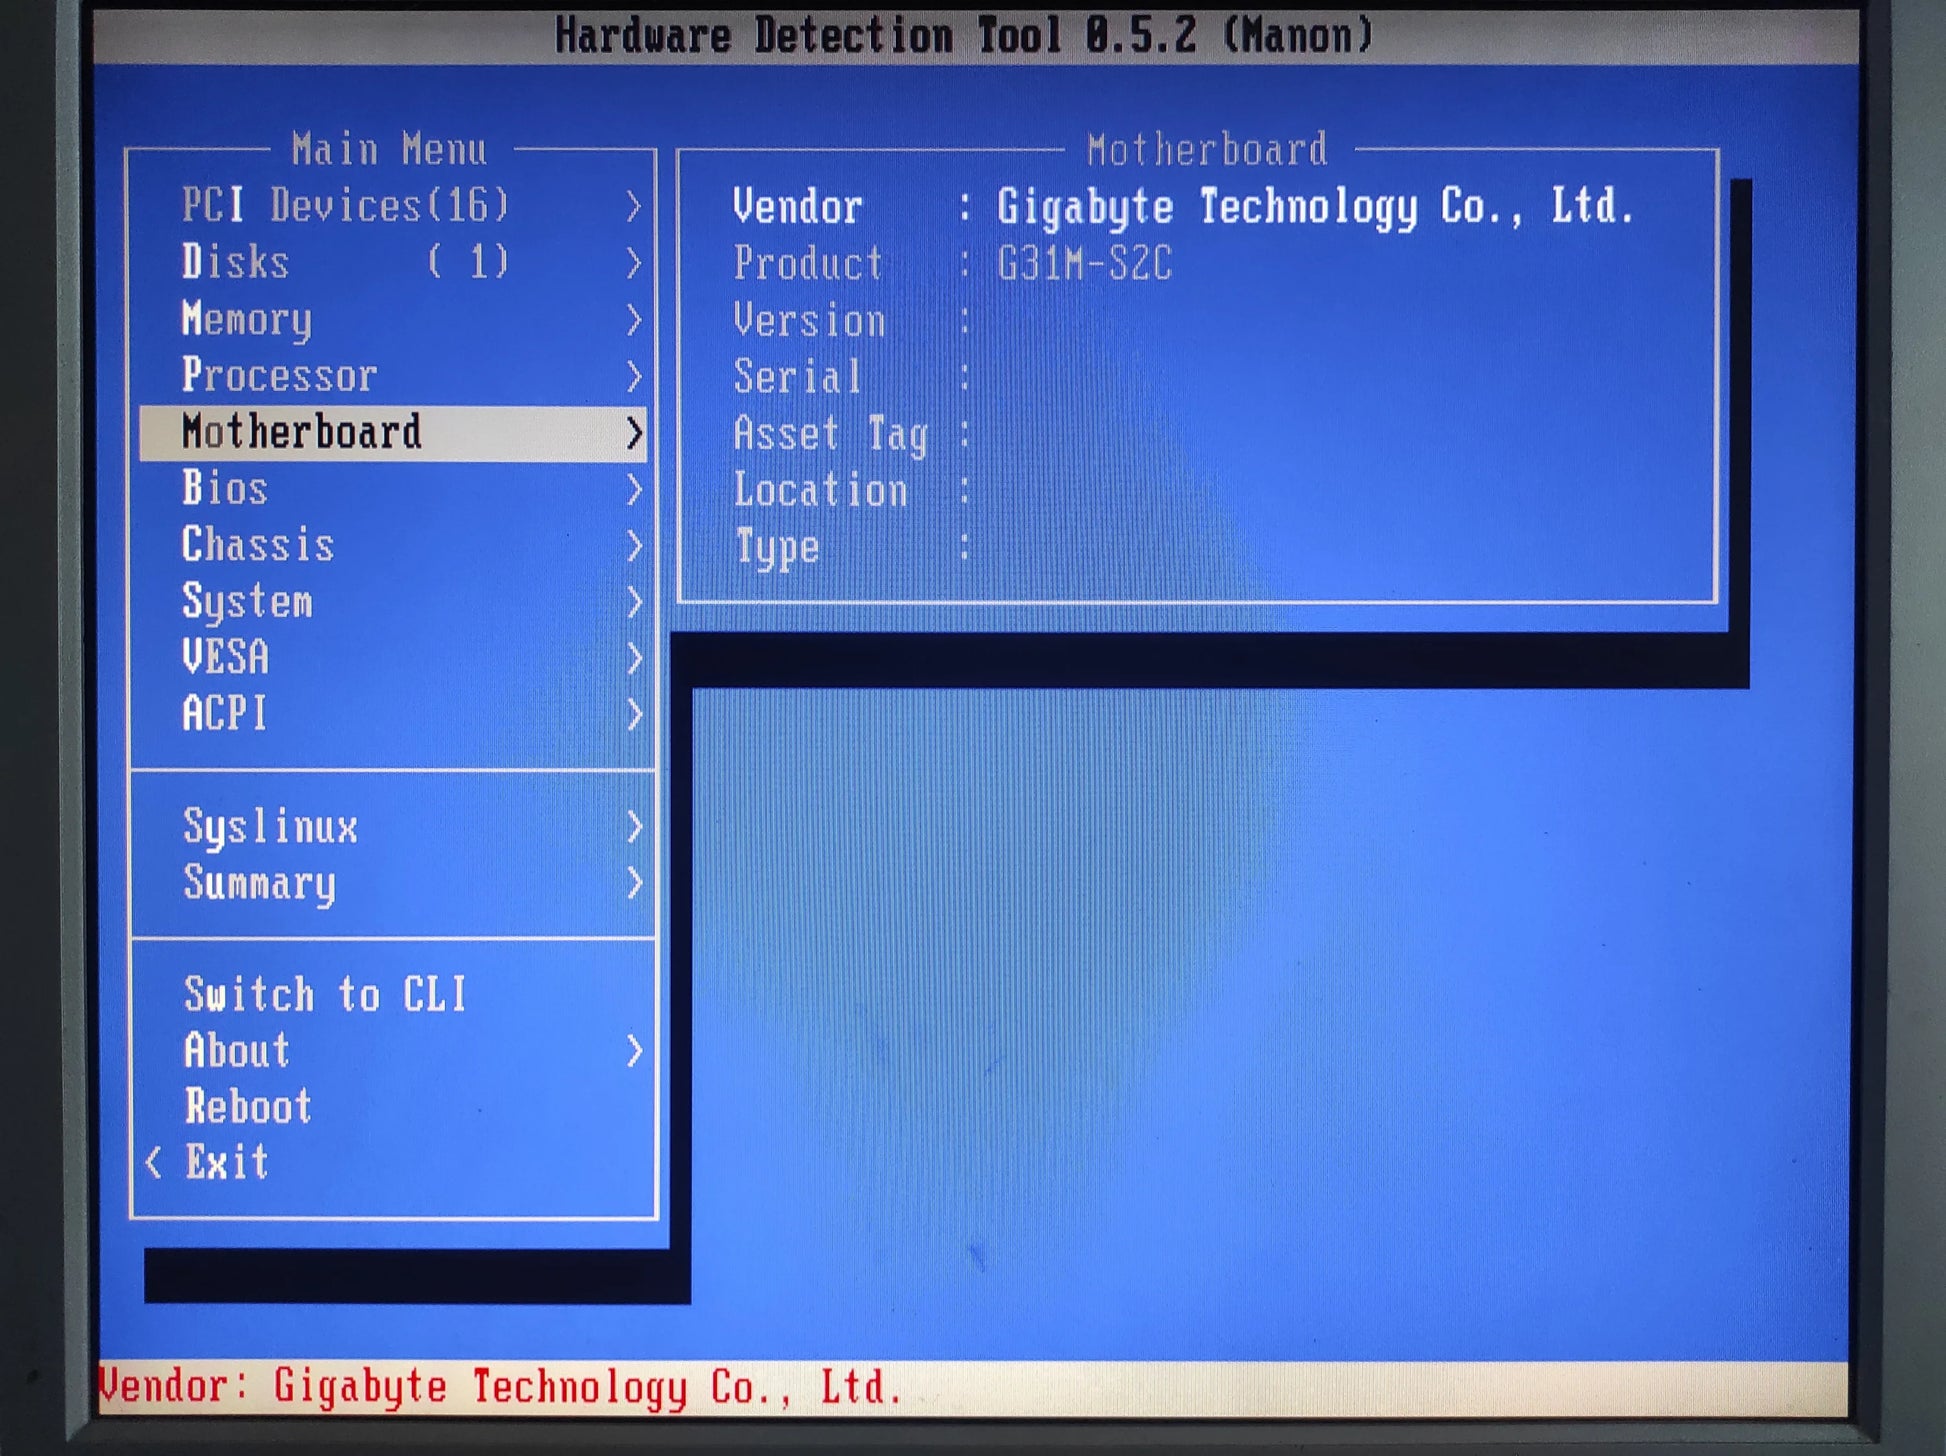Expand the ACPI submenu arrow
Viewport: 1946px width, 1456px height.
point(633,714)
